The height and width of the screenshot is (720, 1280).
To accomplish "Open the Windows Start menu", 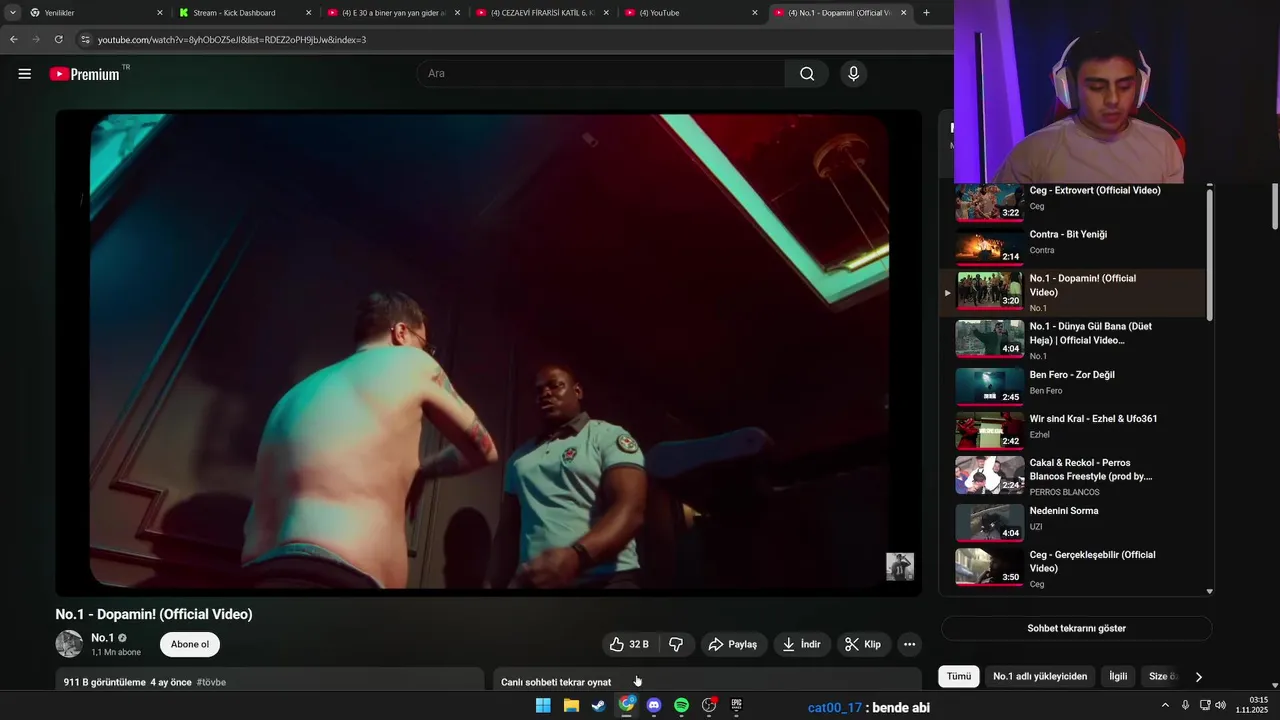I will click(543, 705).
